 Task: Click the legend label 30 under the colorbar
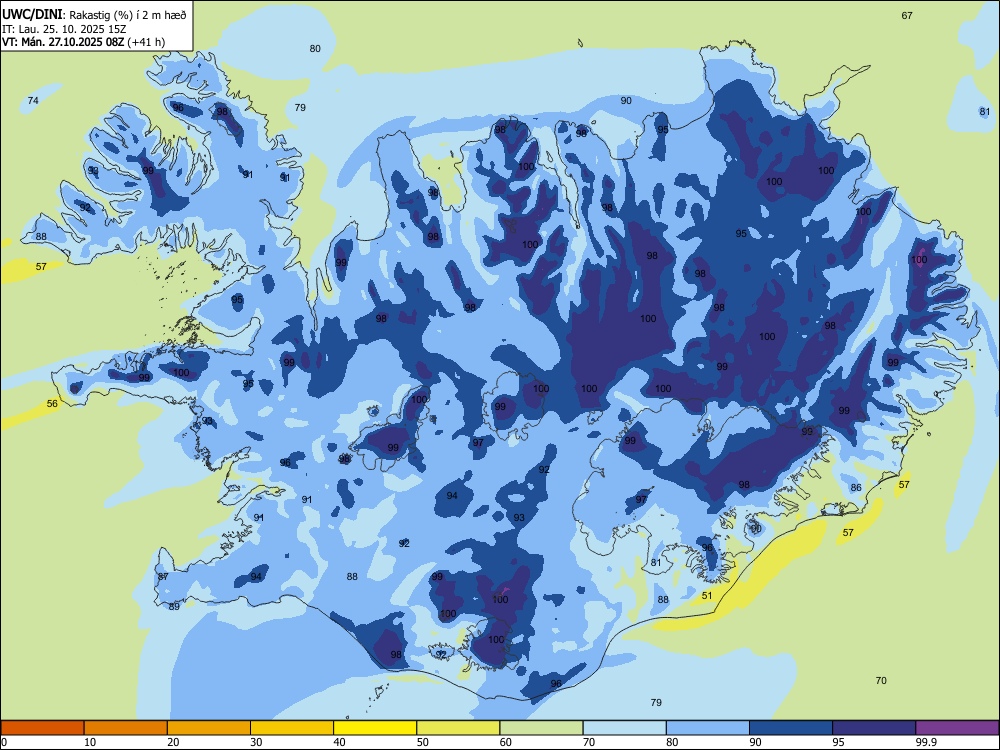tap(256, 742)
